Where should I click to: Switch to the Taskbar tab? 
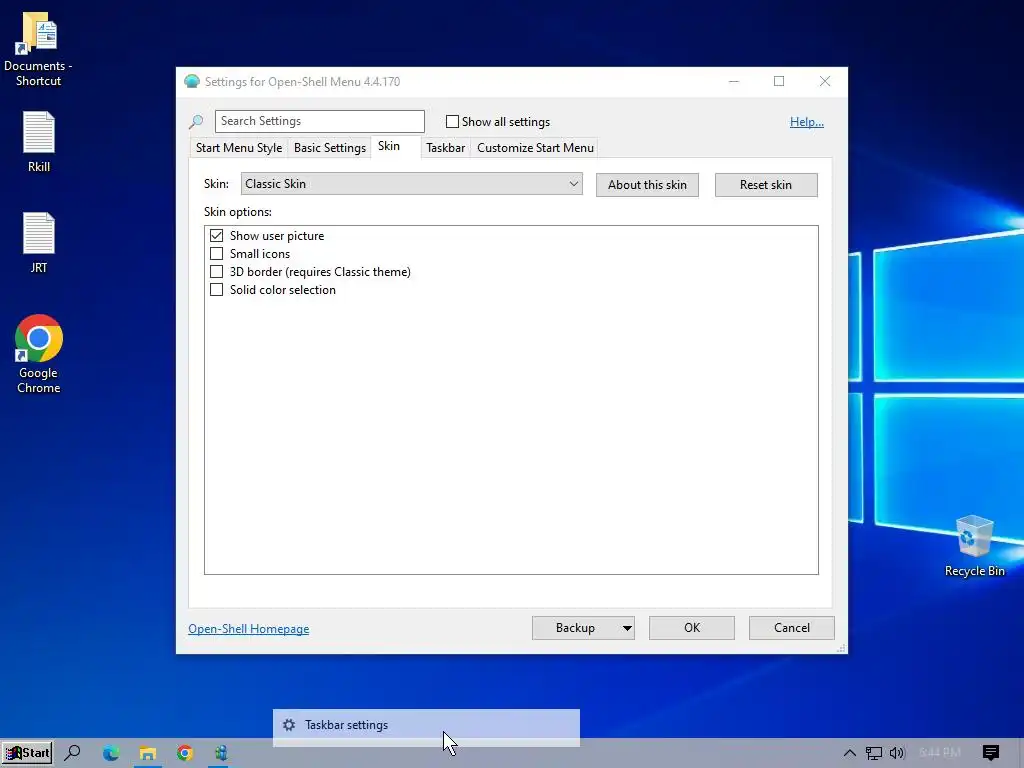pos(445,148)
